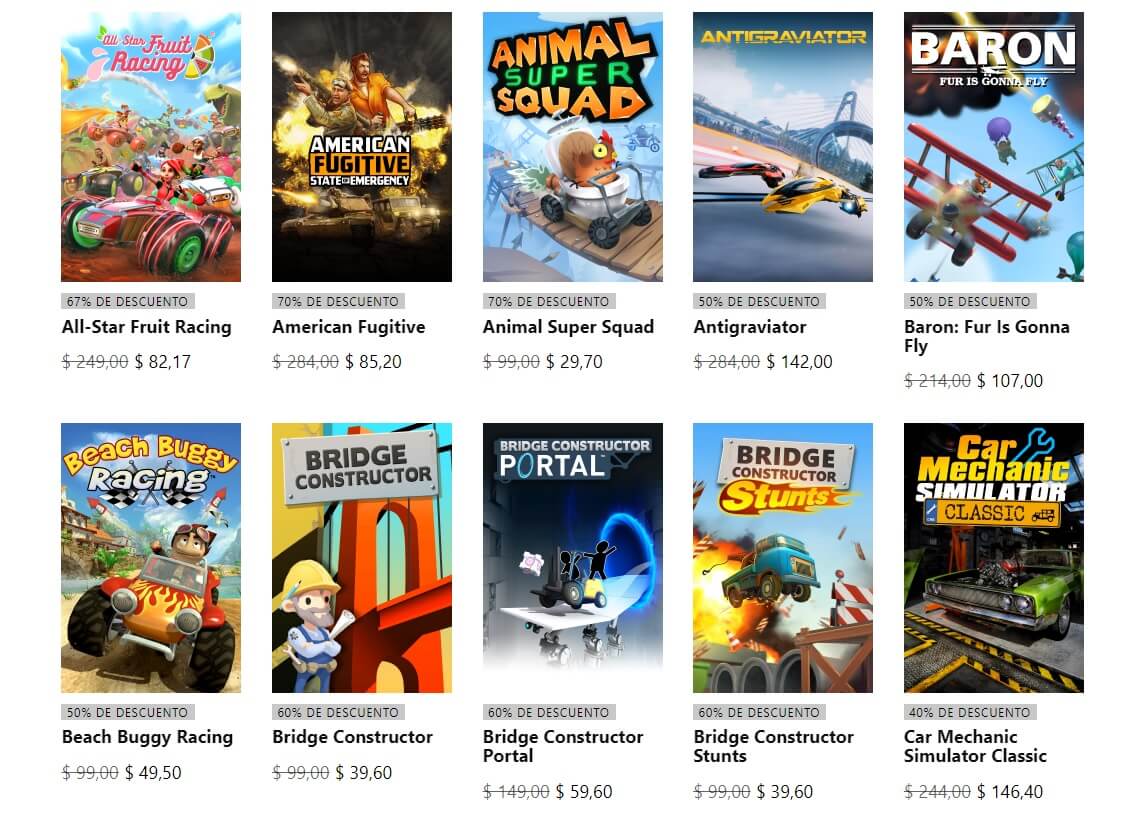Viewport: 1145px width, 825px height.
Task: Open the All-Star Fruit Racing cover art
Action: click(x=151, y=147)
